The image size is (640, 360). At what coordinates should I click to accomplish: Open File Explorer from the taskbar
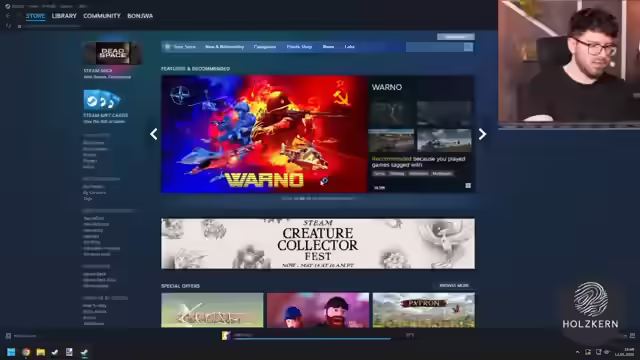[40, 352]
